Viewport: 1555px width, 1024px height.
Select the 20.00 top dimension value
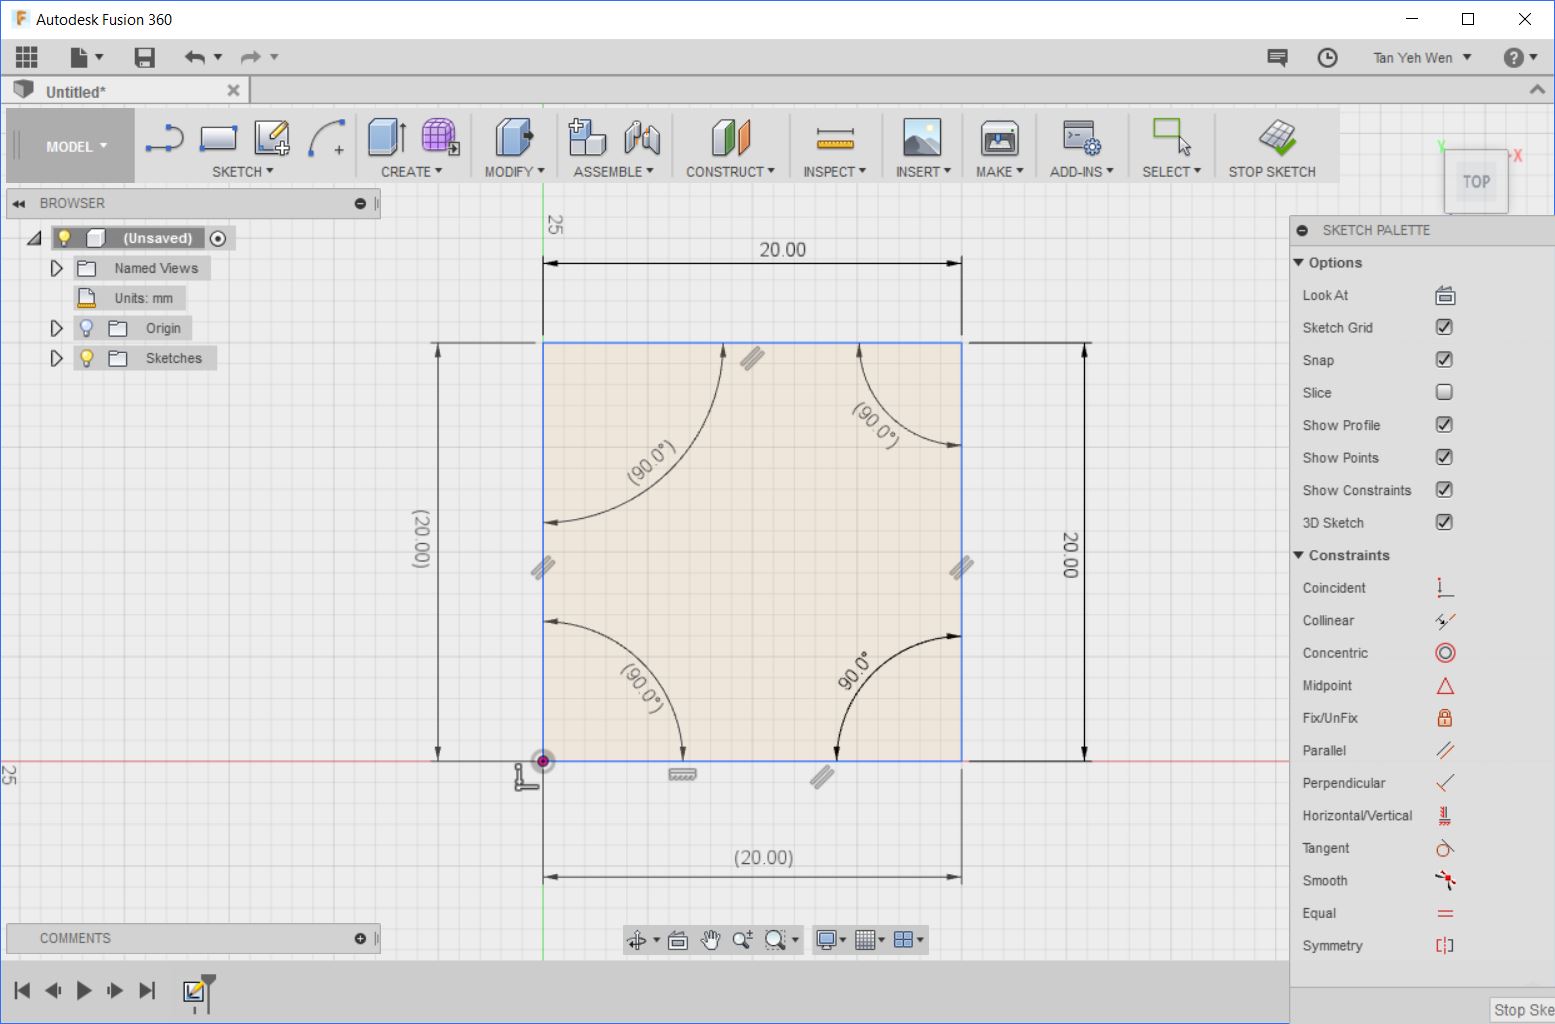(782, 250)
